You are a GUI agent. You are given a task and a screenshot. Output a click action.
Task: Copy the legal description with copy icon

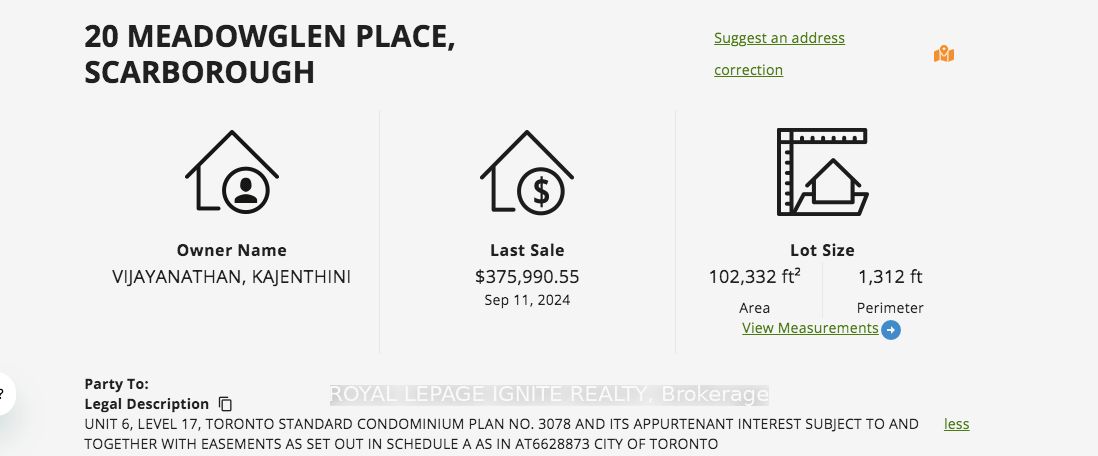pos(225,404)
